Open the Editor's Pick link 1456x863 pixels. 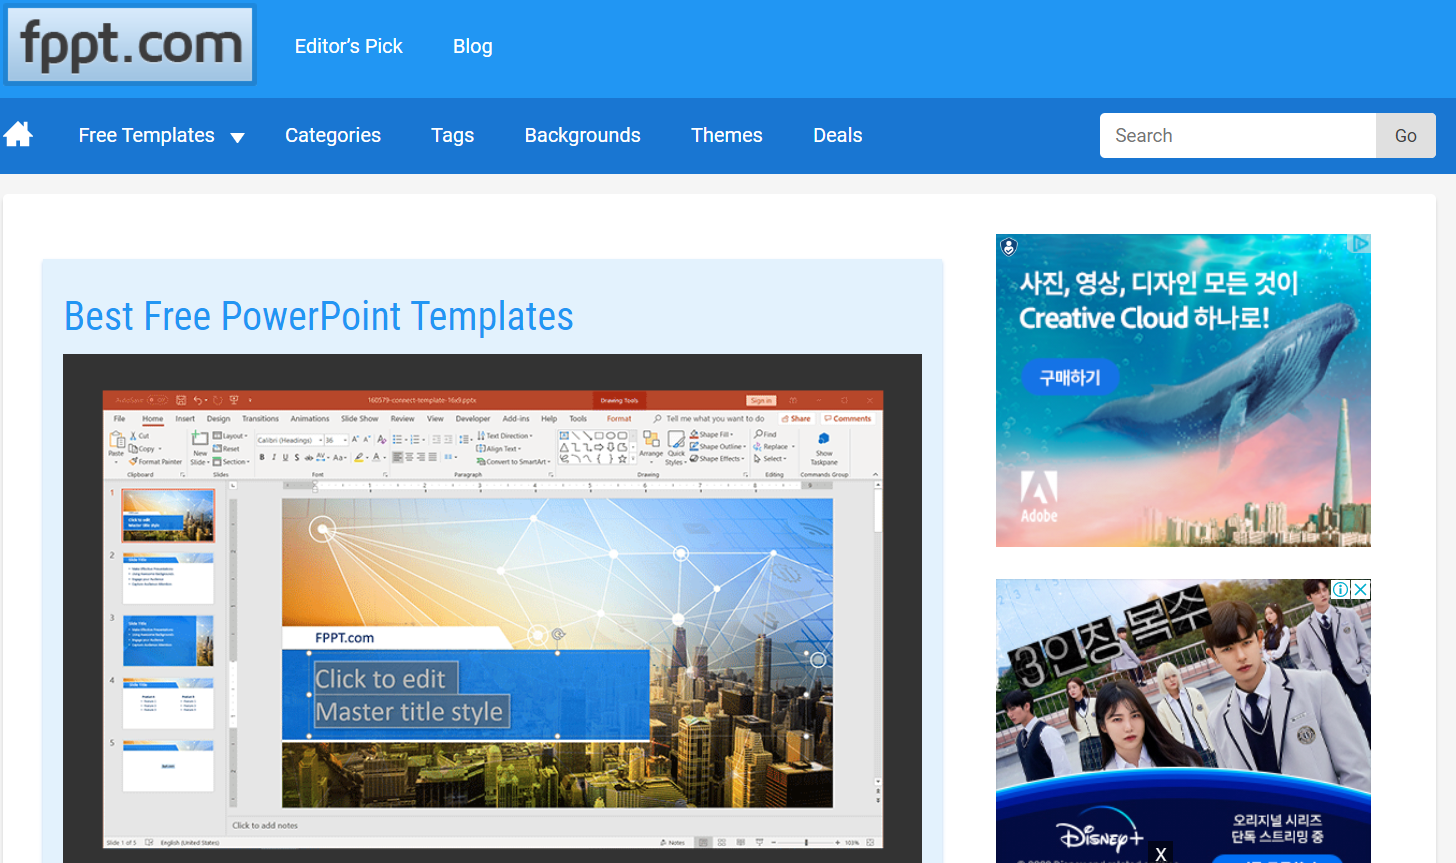[x=348, y=46]
